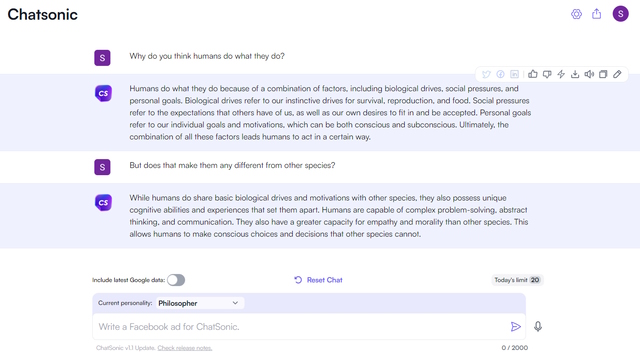Click the lightning bolt icon
The width and height of the screenshot is (640, 360).
(561, 74)
